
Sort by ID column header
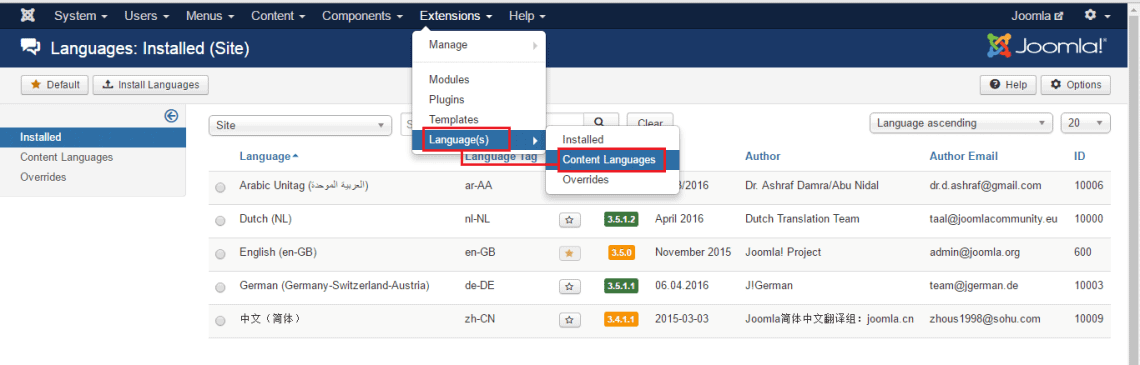1080,156
